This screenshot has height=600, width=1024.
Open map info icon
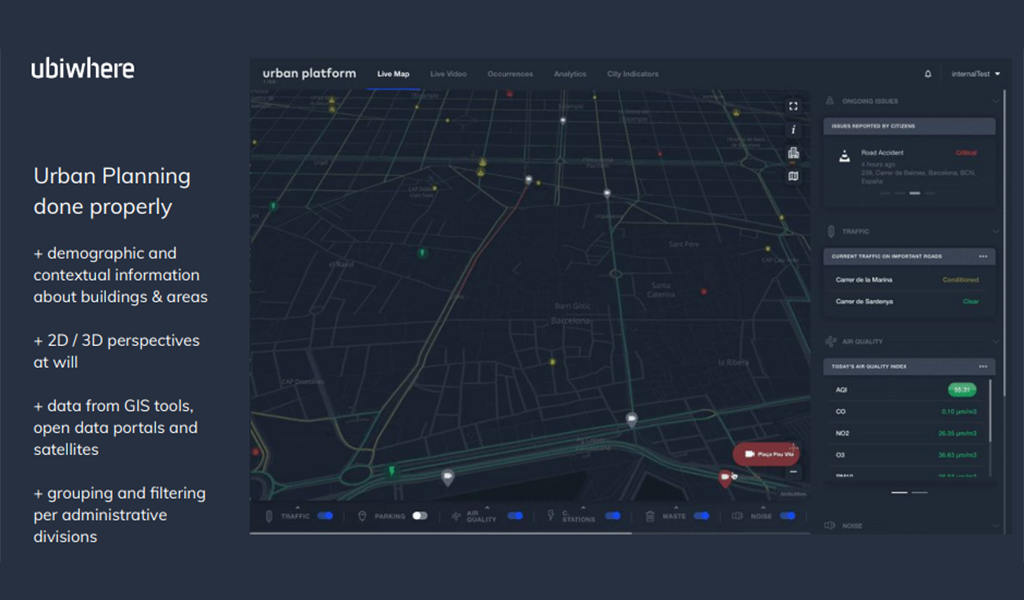[793, 129]
